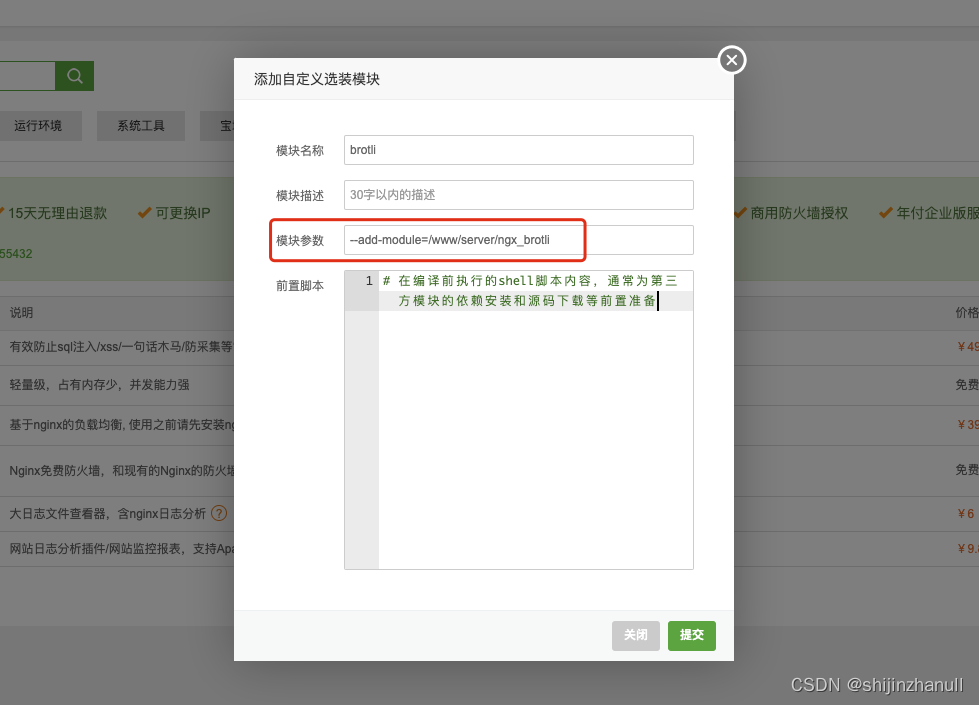Click inside the 前置脚本 code editor area
Screen dimensions: 979x705
tap(530, 420)
